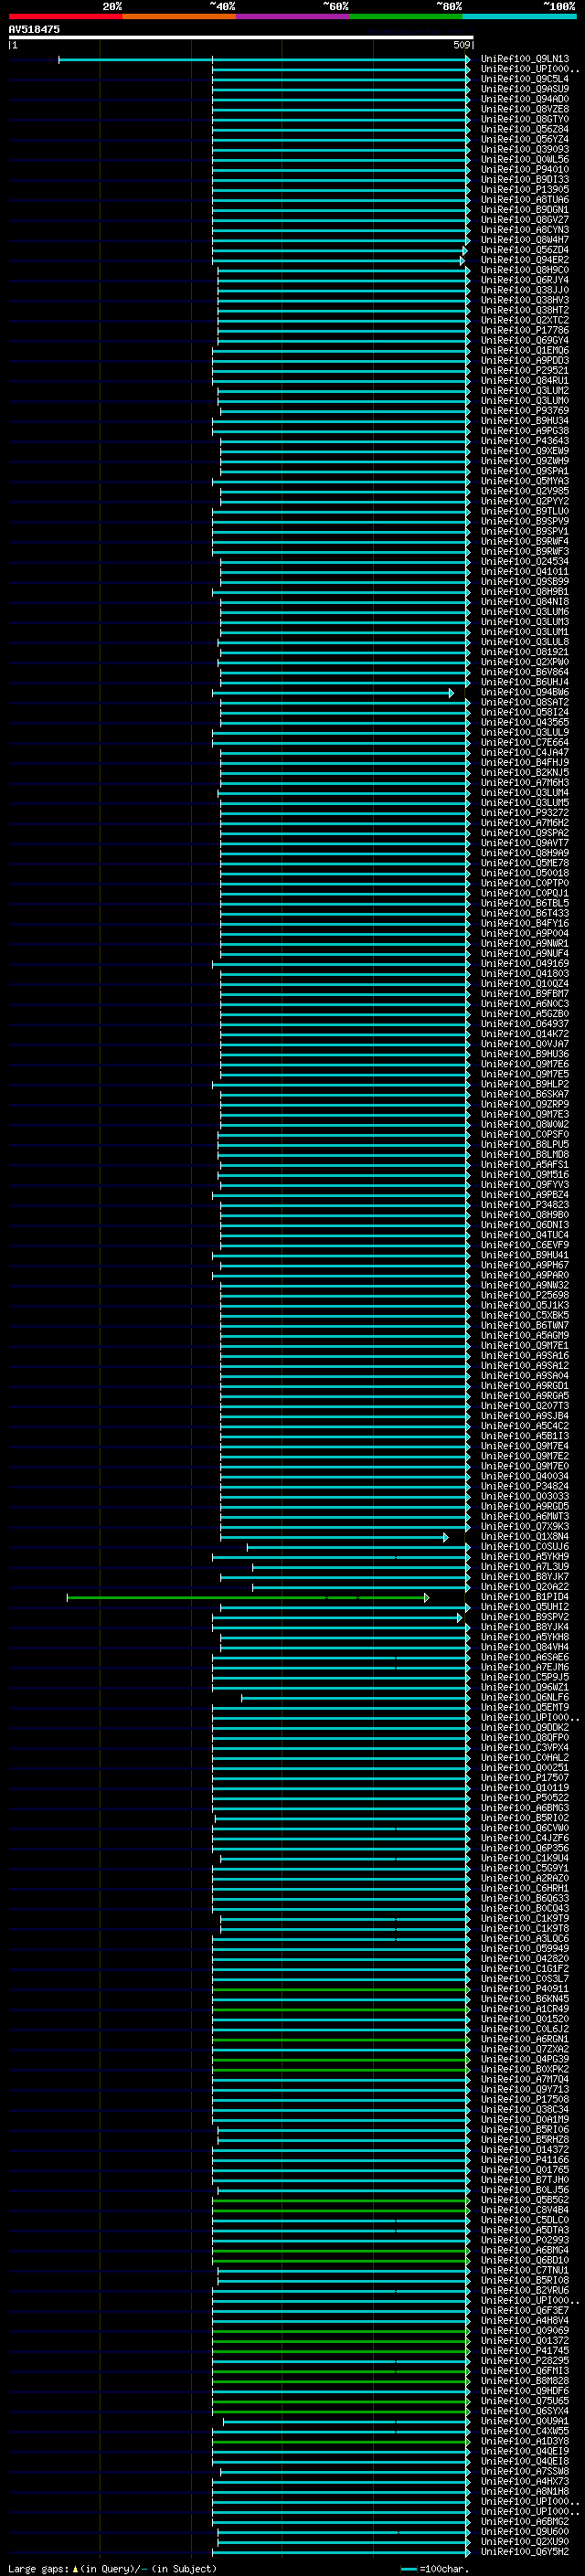Select hit UniRef100_Q8VZE8

pyautogui.click(x=525, y=109)
